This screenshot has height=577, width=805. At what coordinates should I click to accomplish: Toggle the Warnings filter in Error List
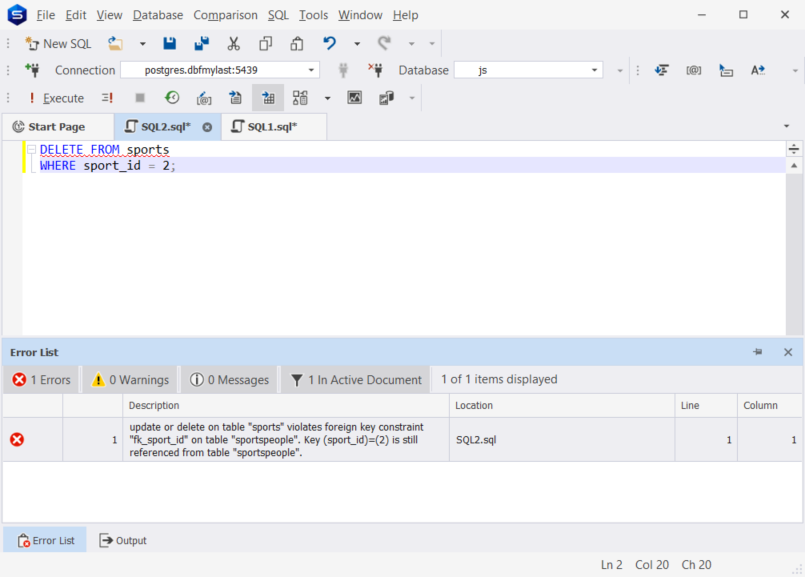130,380
